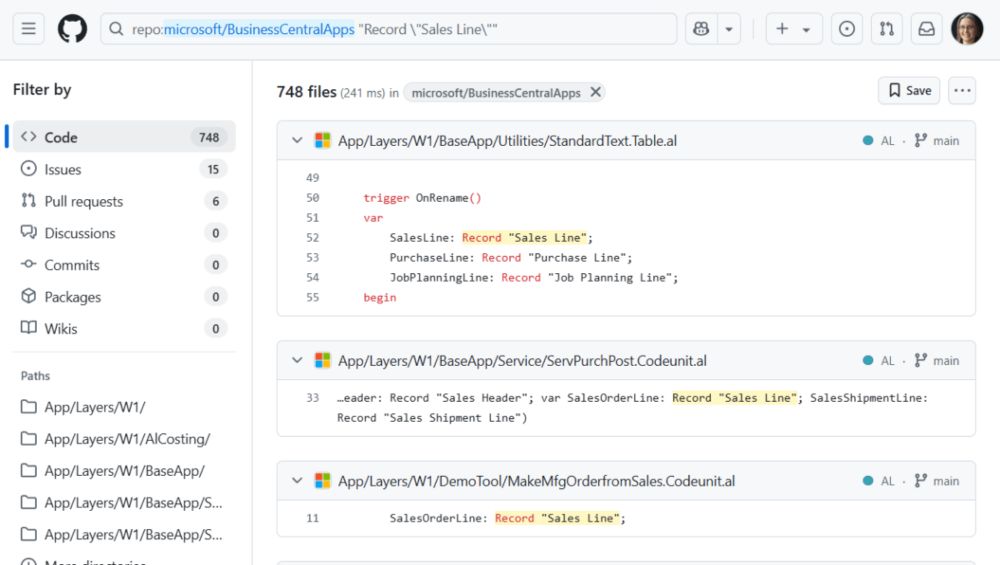1000x565 pixels.
Task: Click main branch on ServPurchPost.Codeunit.al
Action: click(x=937, y=361)
